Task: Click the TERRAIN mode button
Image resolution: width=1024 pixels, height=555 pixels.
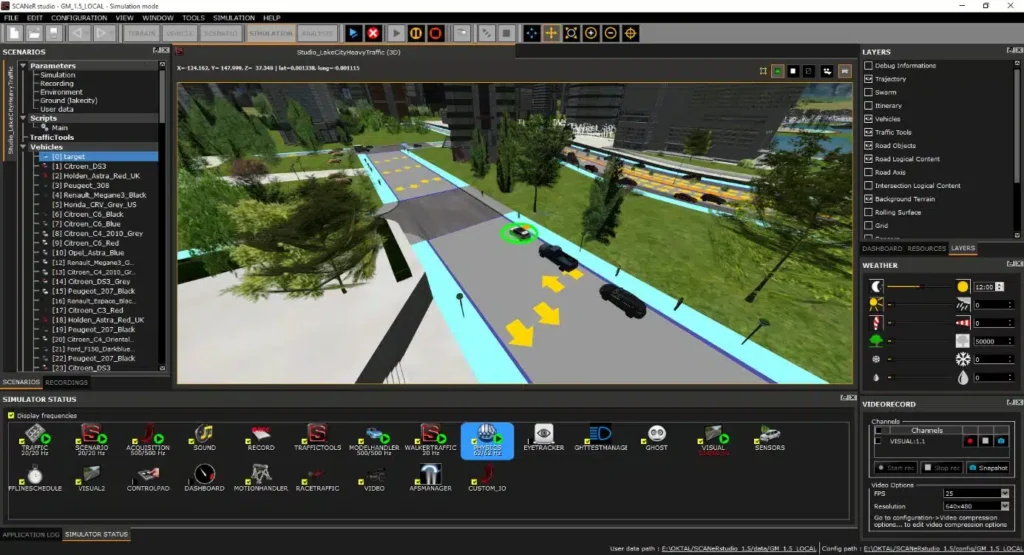Action: [141, 33]
